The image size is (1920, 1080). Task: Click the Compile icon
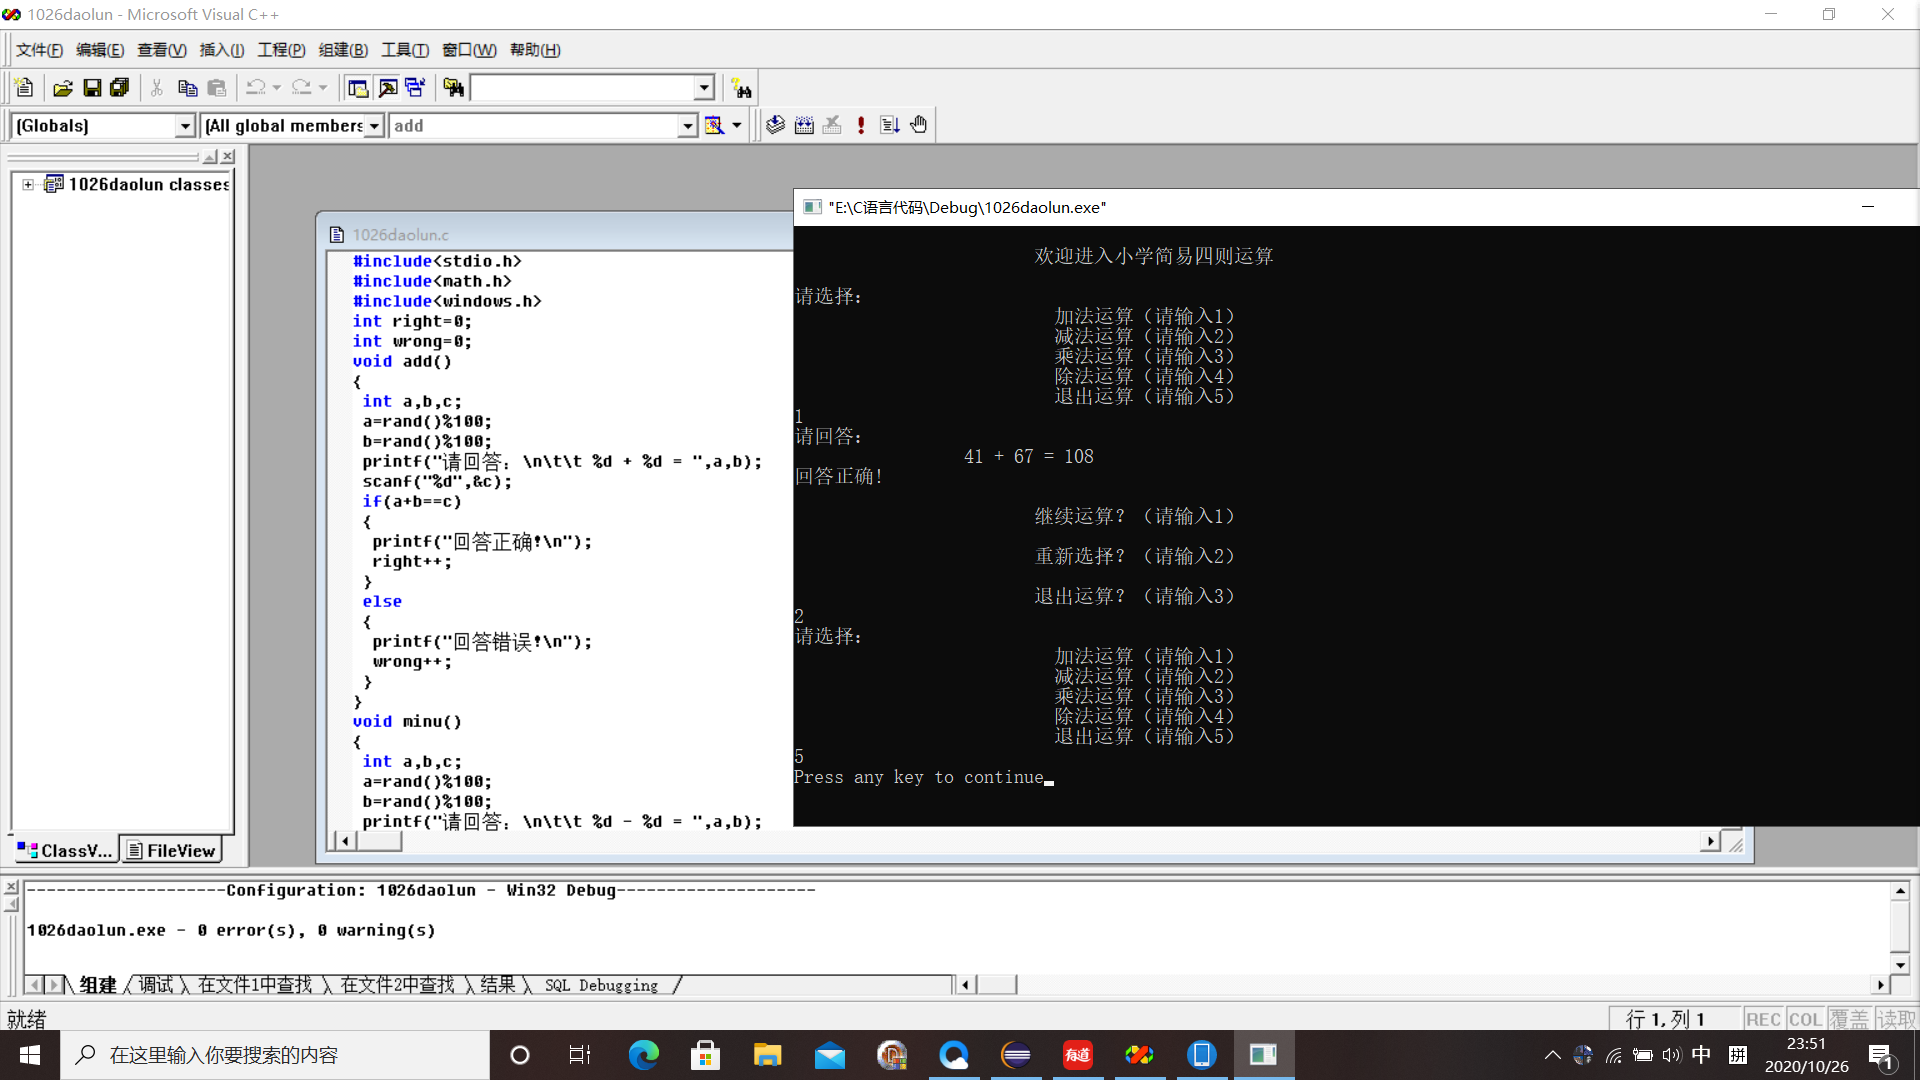click(x=775, y=125)
